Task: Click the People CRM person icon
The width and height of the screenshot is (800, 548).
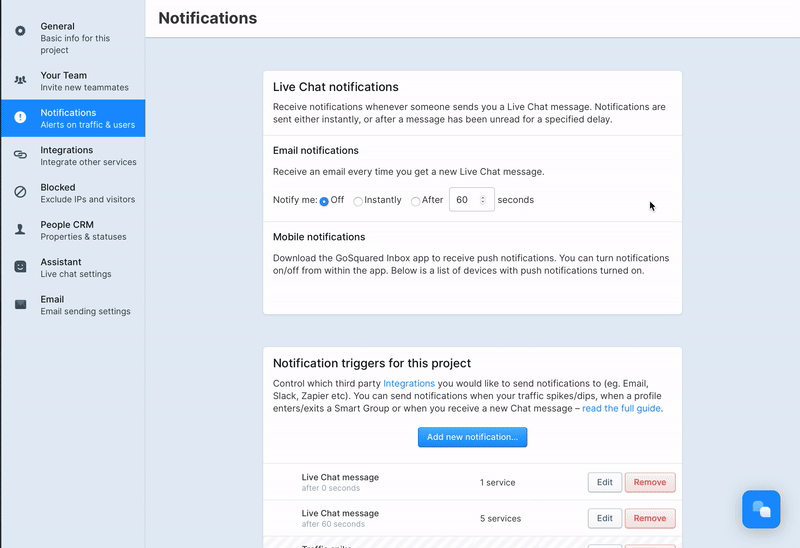Action: click(x=20, y=229)
